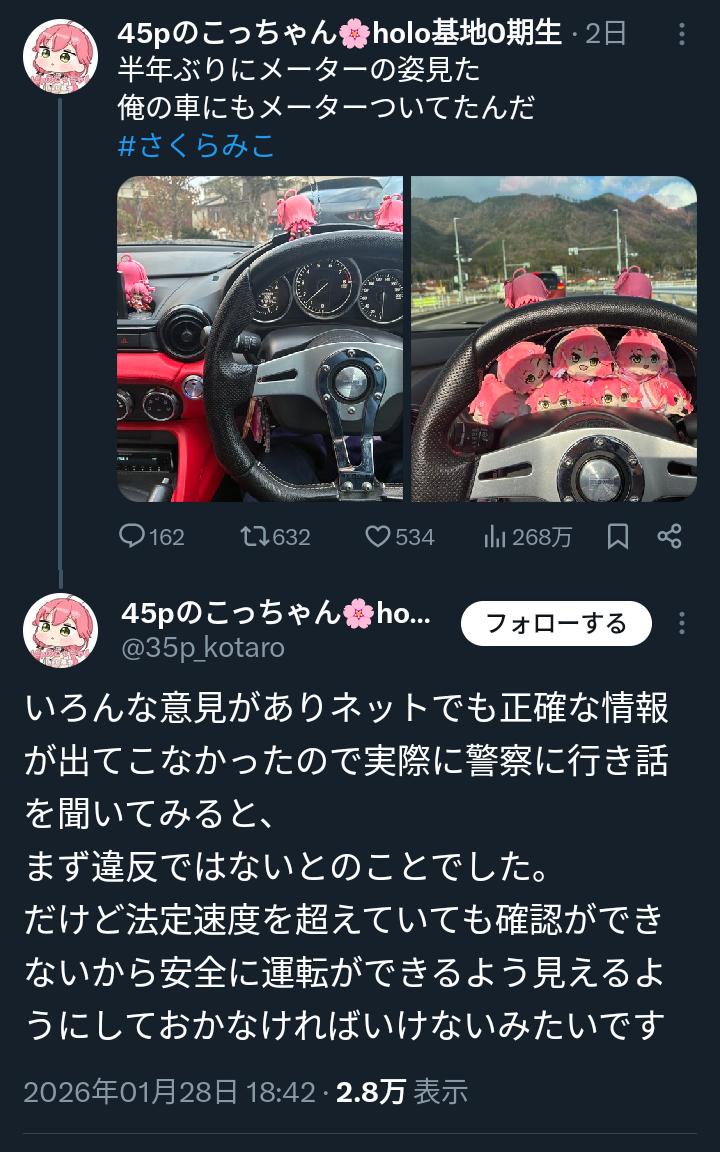Open the right photo with plush dolls
720x1152 pixels.
coord(553,339)
